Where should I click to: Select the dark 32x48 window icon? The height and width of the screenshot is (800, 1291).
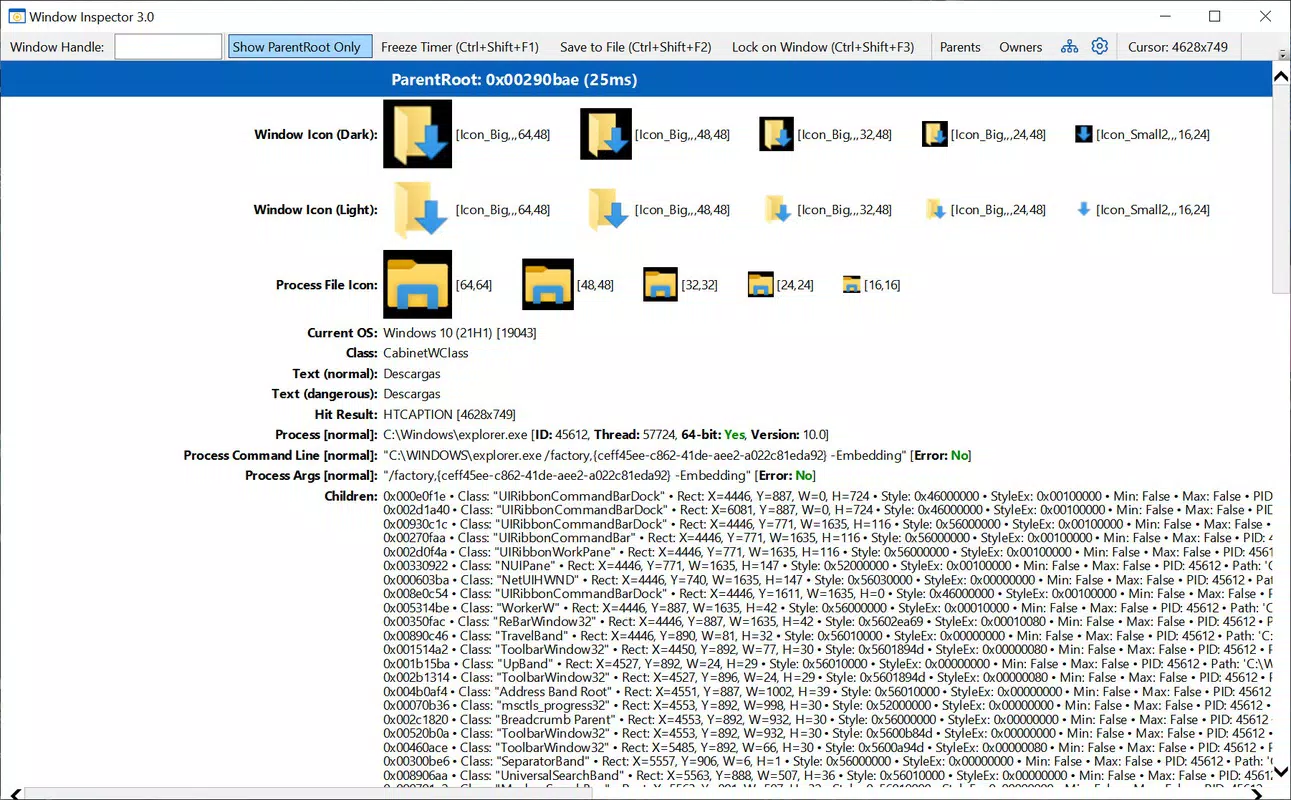point(776,134)
